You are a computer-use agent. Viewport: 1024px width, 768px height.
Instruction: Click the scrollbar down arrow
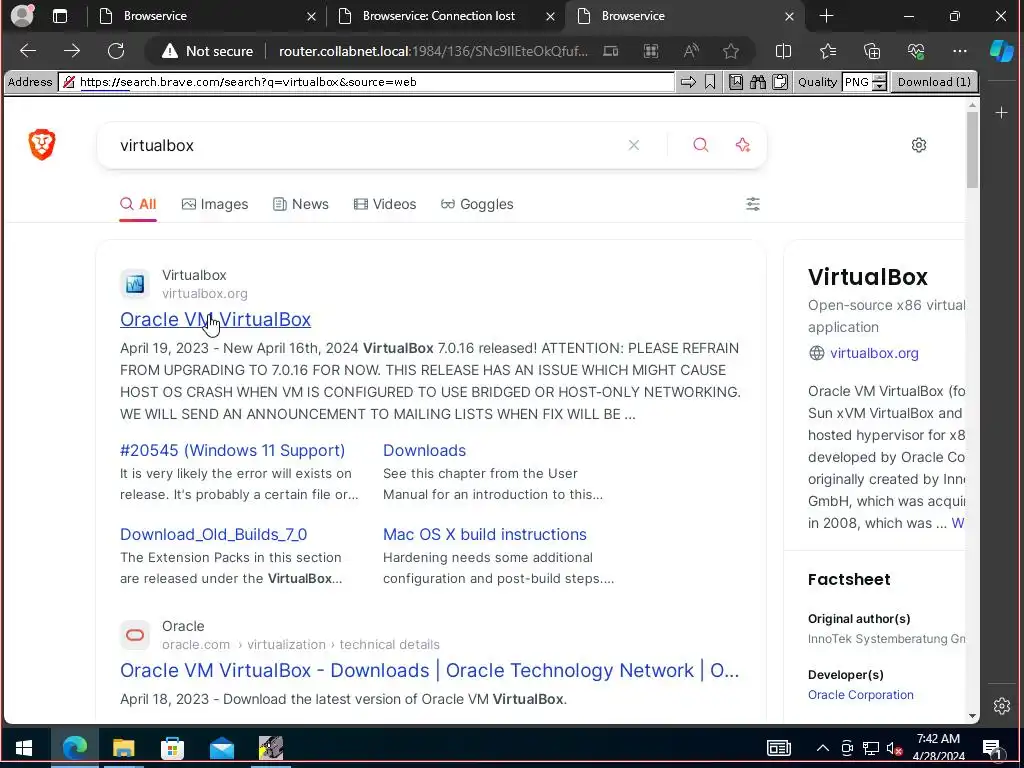(972, 716)
